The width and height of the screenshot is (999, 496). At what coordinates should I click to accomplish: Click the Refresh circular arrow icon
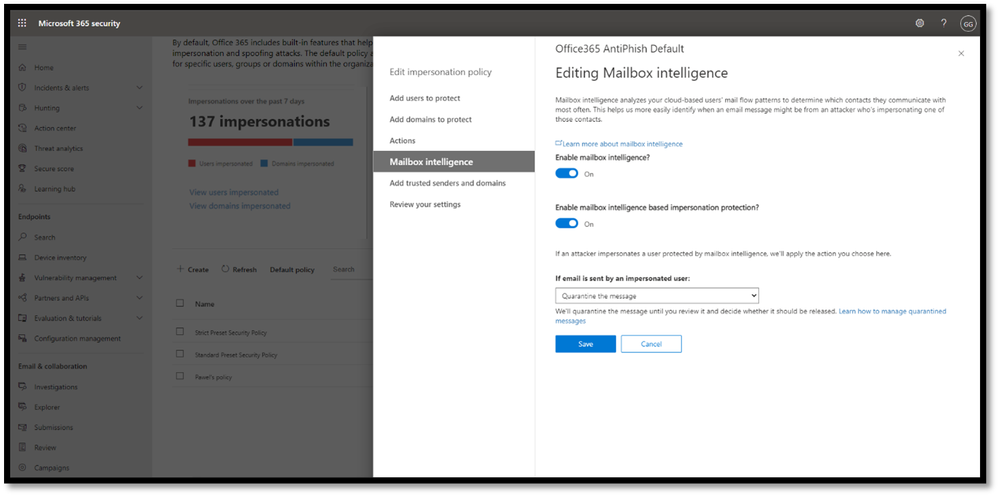pos(225,269)
